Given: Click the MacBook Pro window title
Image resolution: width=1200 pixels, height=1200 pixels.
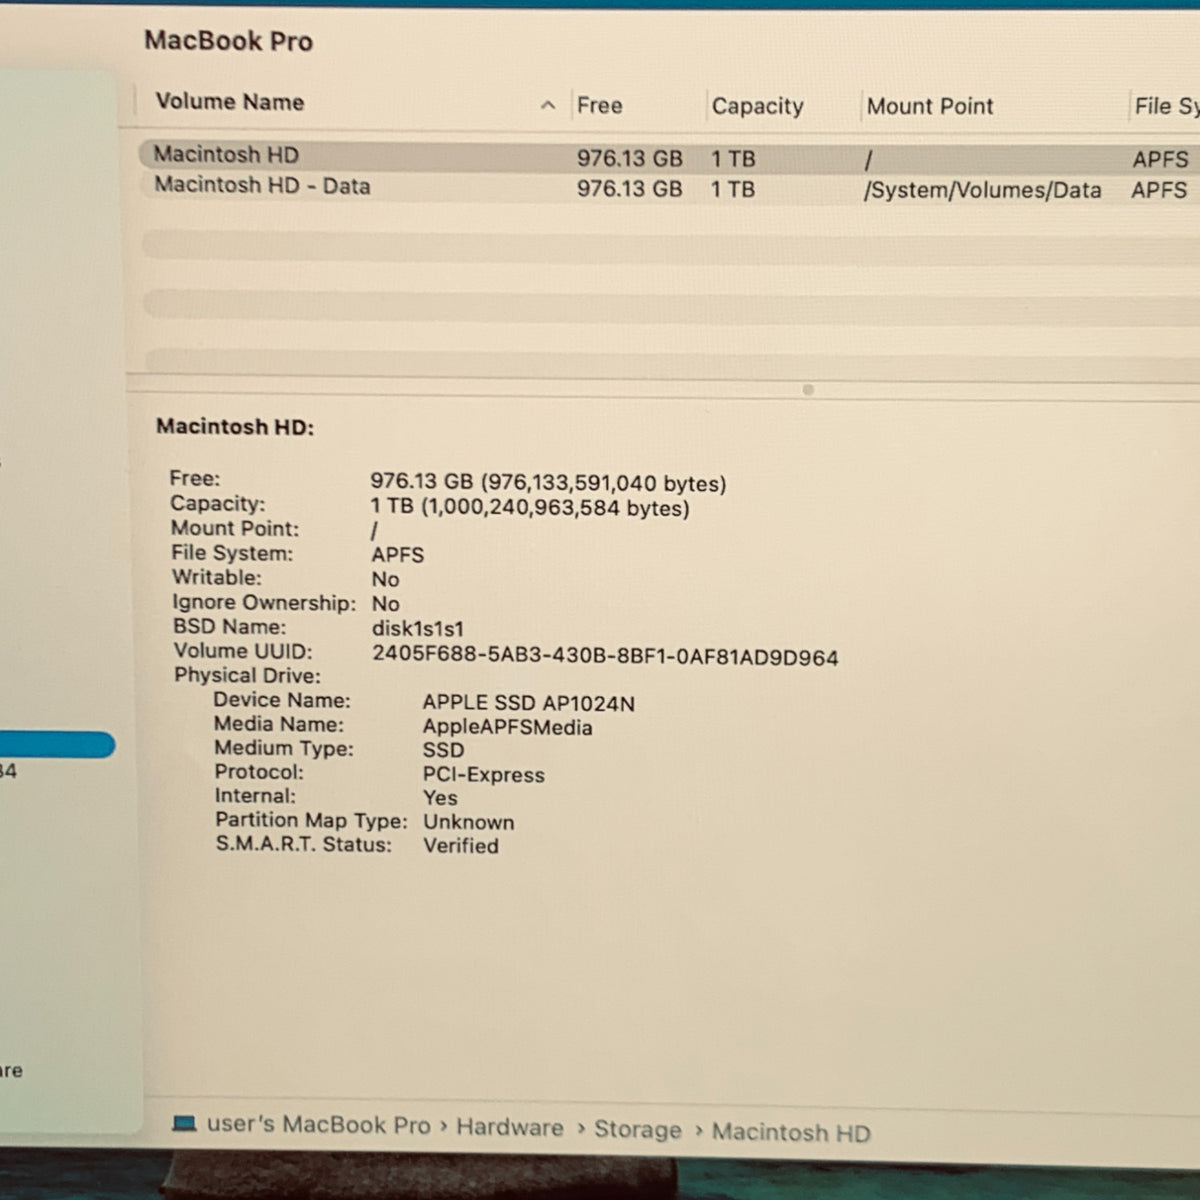Looking at the screenshot, I should [228, 41].
